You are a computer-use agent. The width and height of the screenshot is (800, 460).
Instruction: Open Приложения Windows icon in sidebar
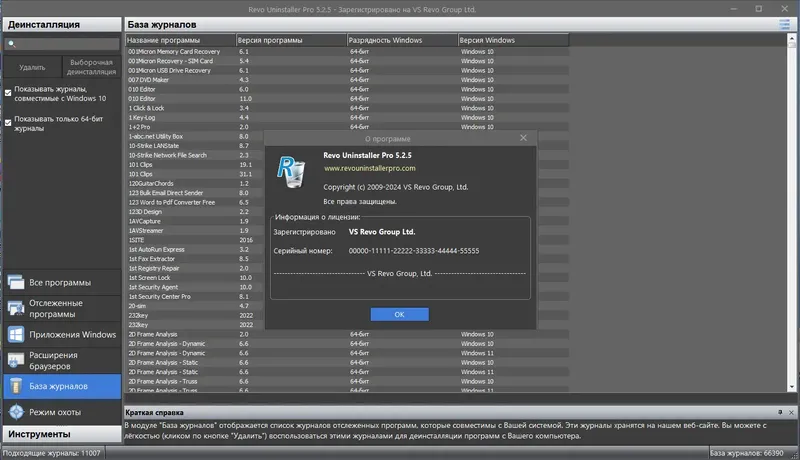point(16,335)
